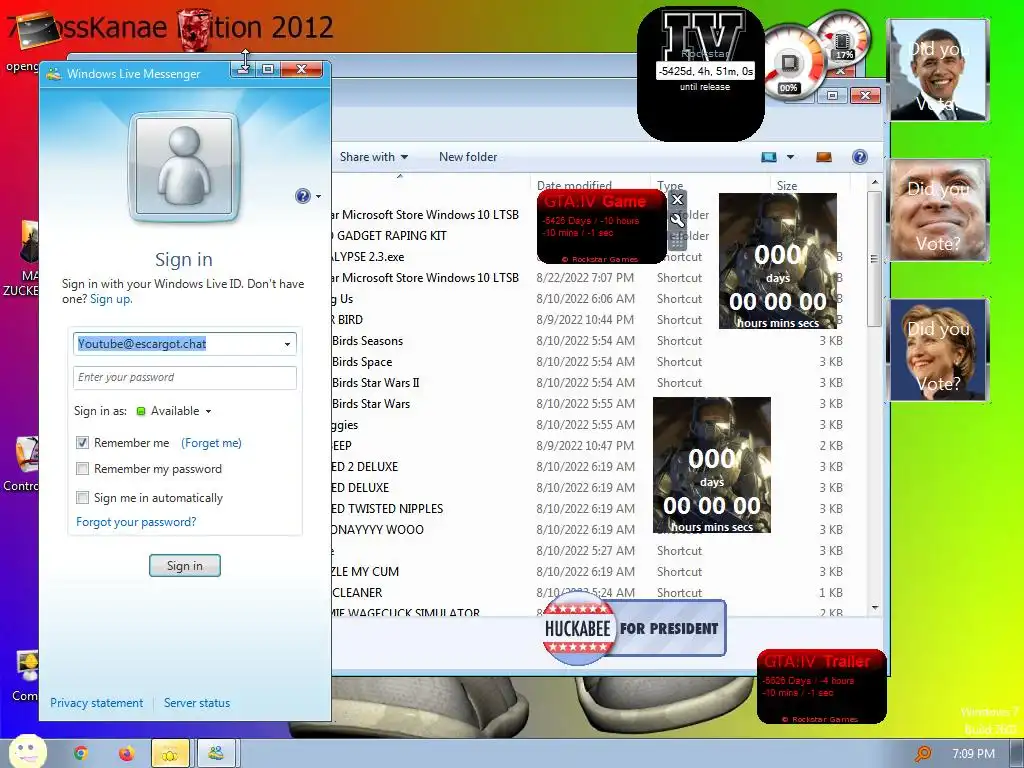The width and height of the screenshot is (1024, 768).
Task: Click the Windows Live Messenger title icon
Action: tap(54, 73)
